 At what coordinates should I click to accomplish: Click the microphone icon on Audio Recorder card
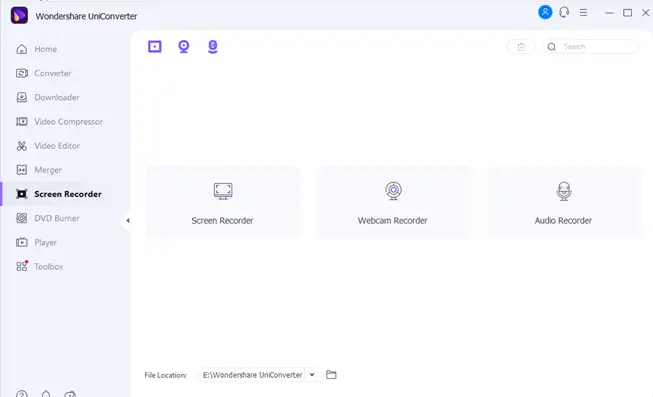tap(564, 191)
